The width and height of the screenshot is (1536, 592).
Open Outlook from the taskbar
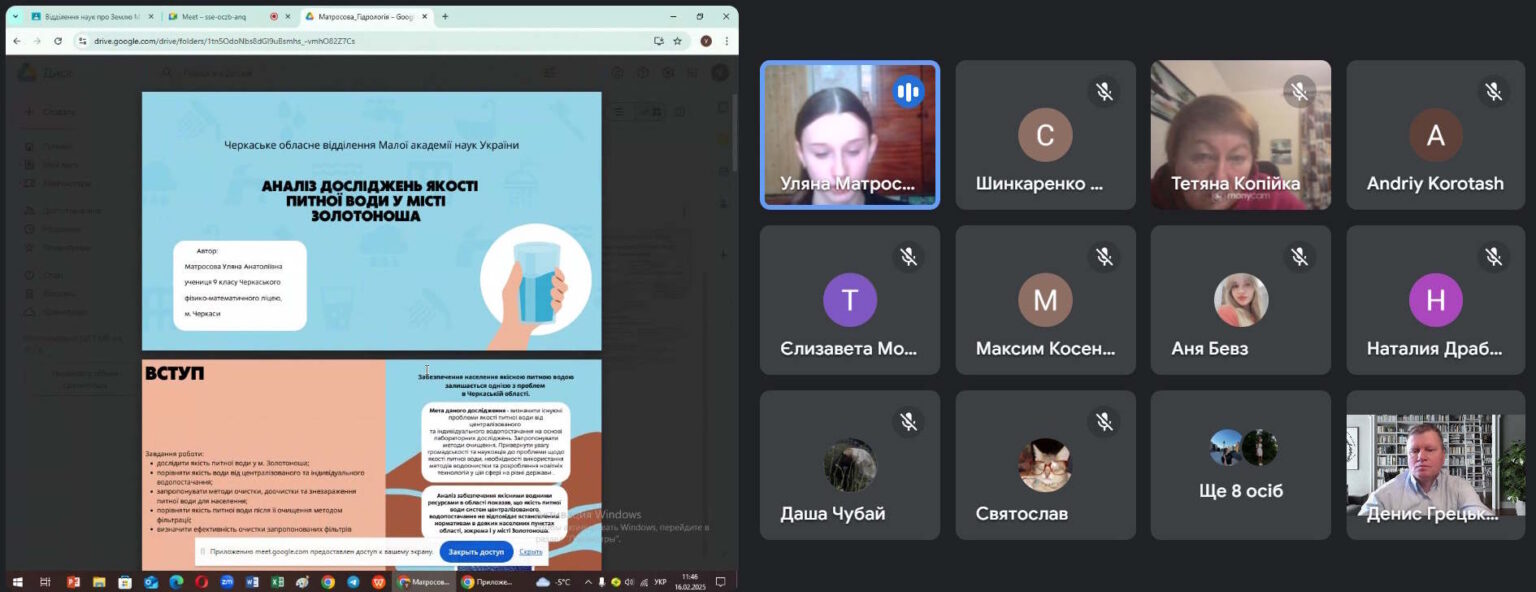151,582
